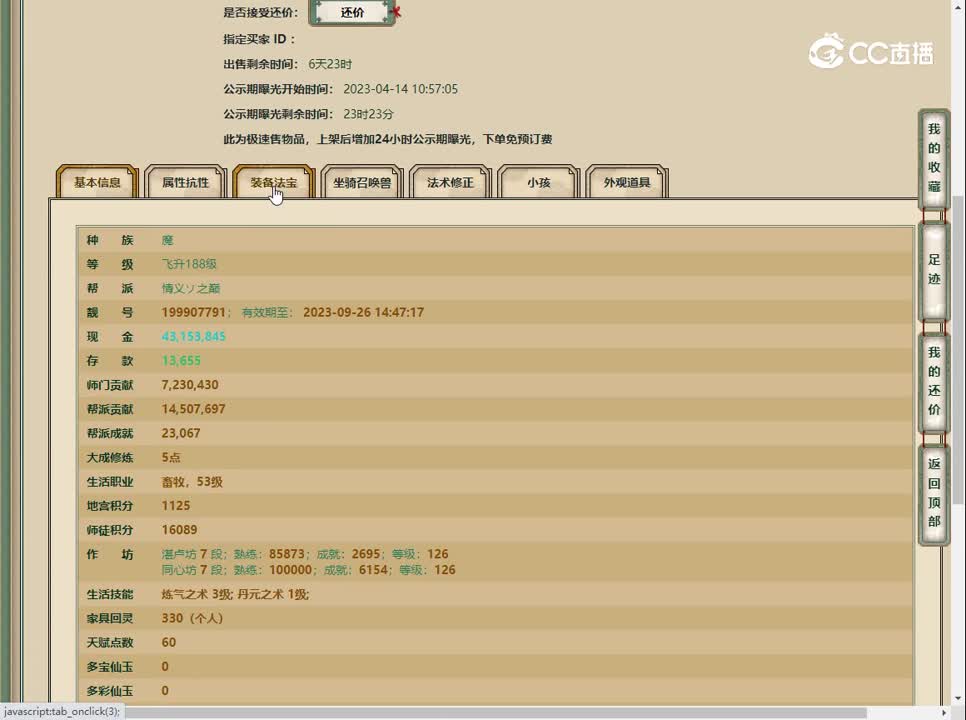The height and width of the screenshot is (720, 966).
Task: Open 我的收藏 from the side panel
Action: click(x=933, y=158)
